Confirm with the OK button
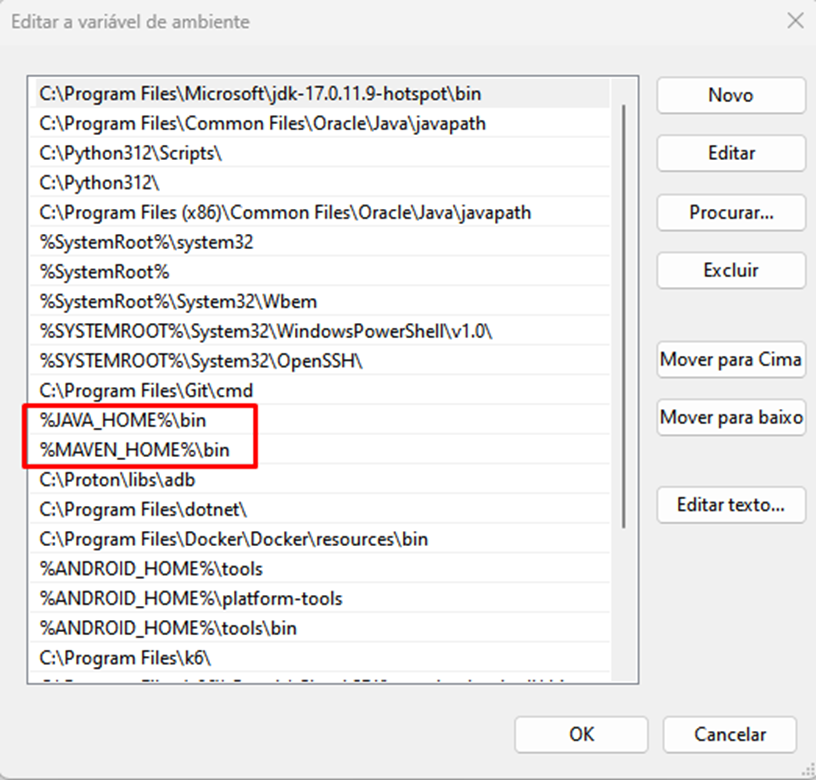Image resolution: width=816 pixels, height=780 pixels. pyautogui.click(x=581, y=734)
